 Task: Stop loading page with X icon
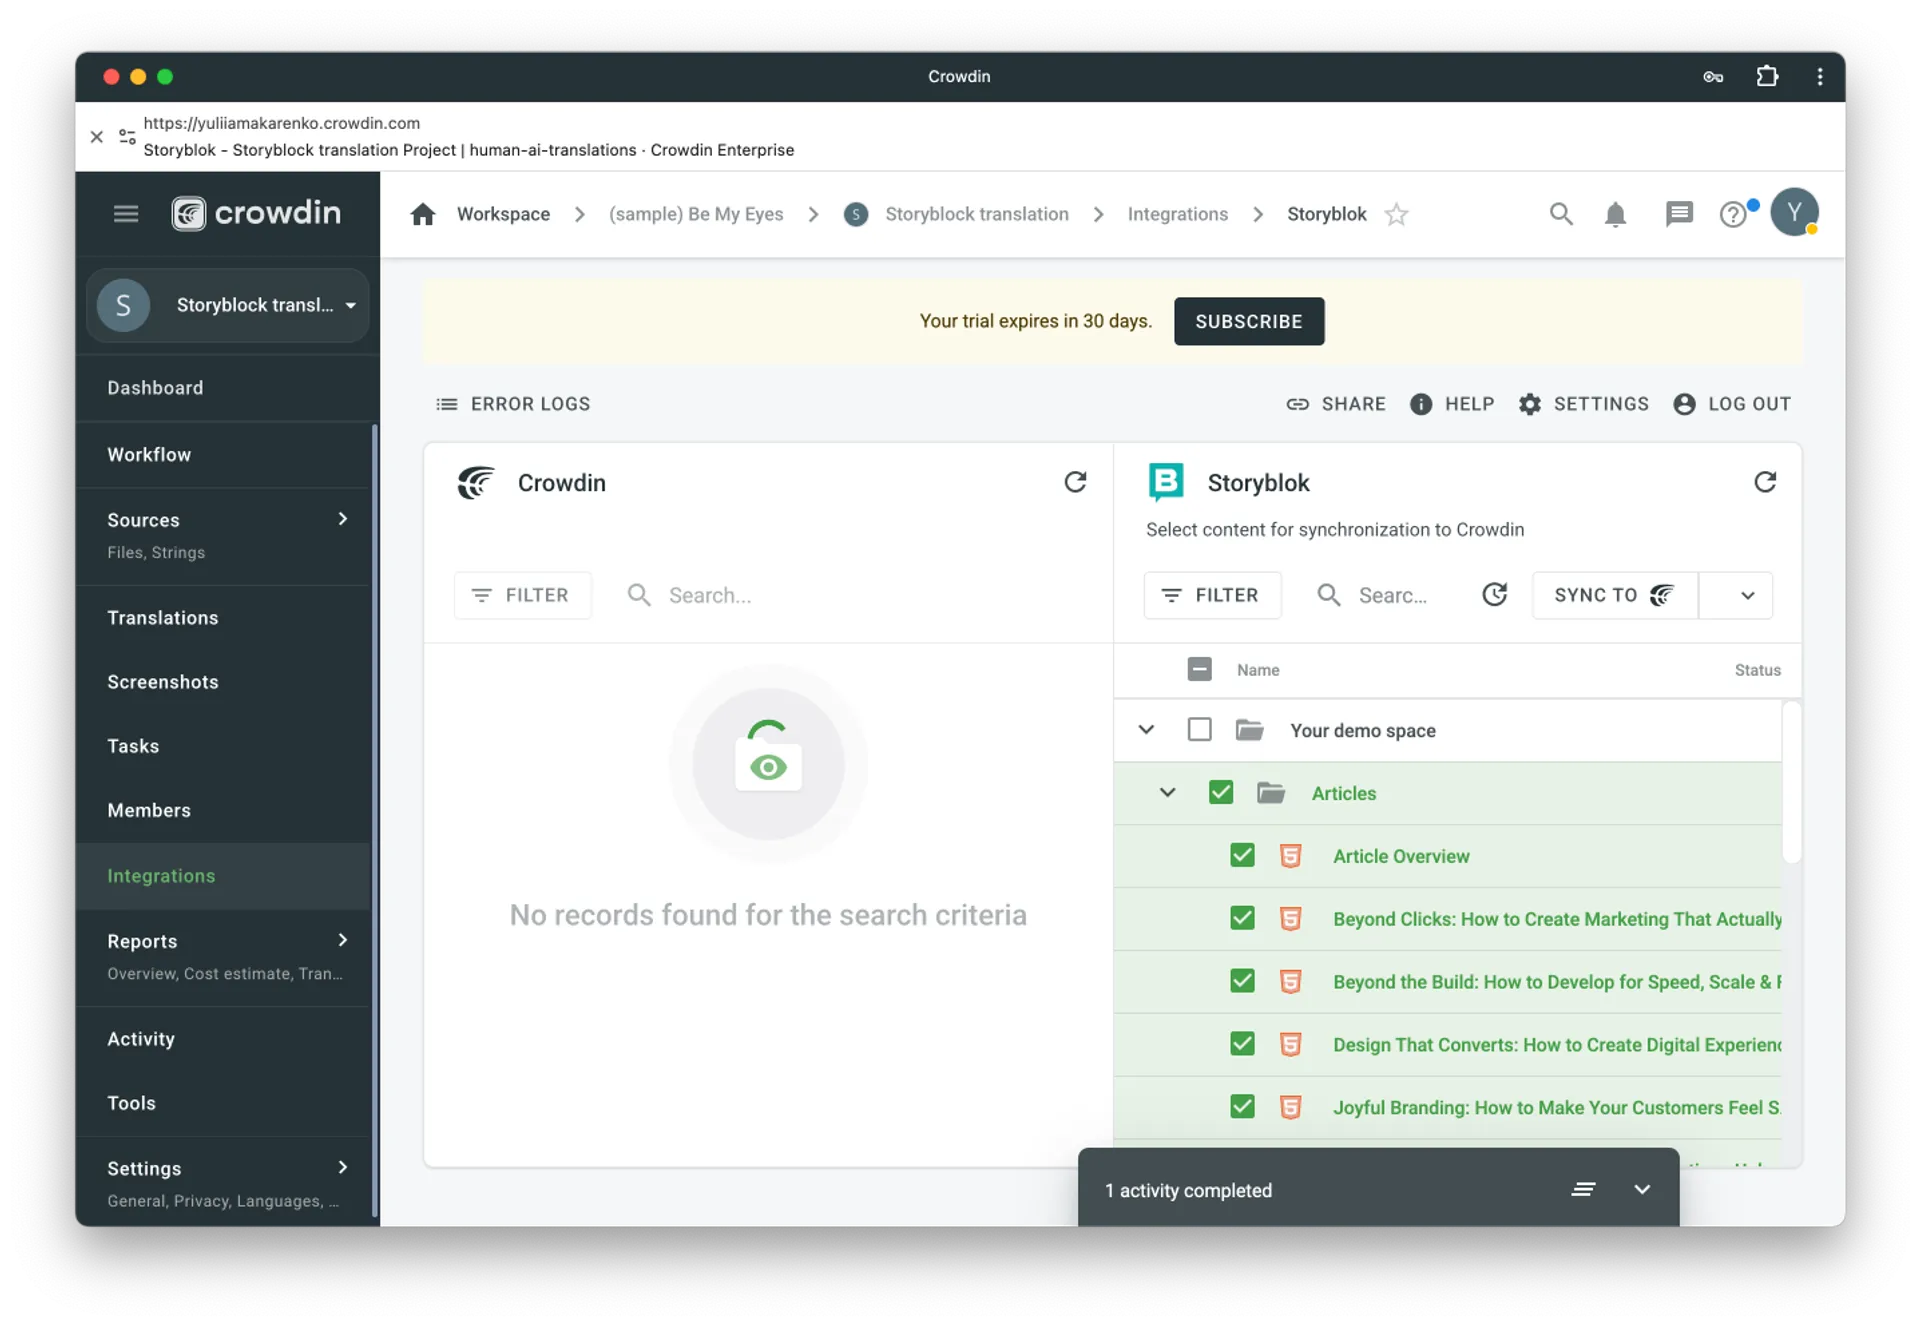click(x=97, y=136)
